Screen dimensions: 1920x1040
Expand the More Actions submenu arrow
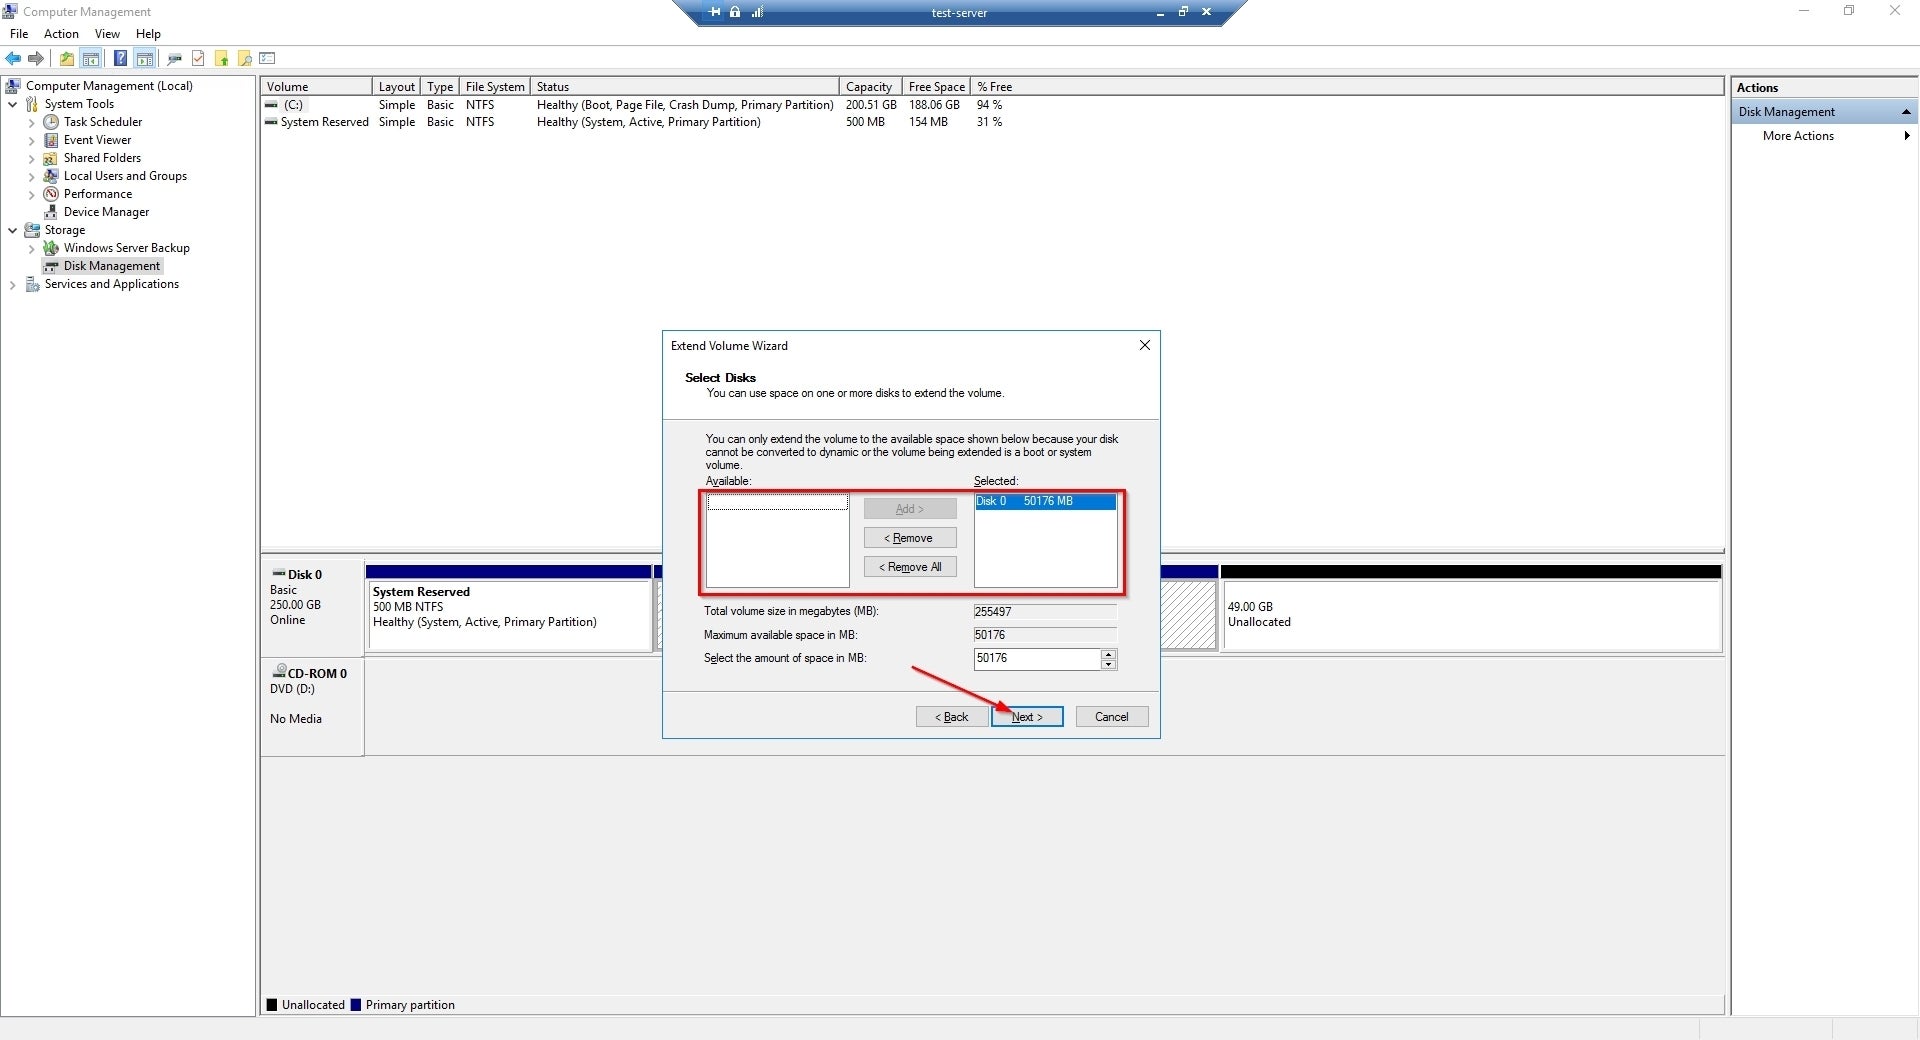pos(1906,136)
